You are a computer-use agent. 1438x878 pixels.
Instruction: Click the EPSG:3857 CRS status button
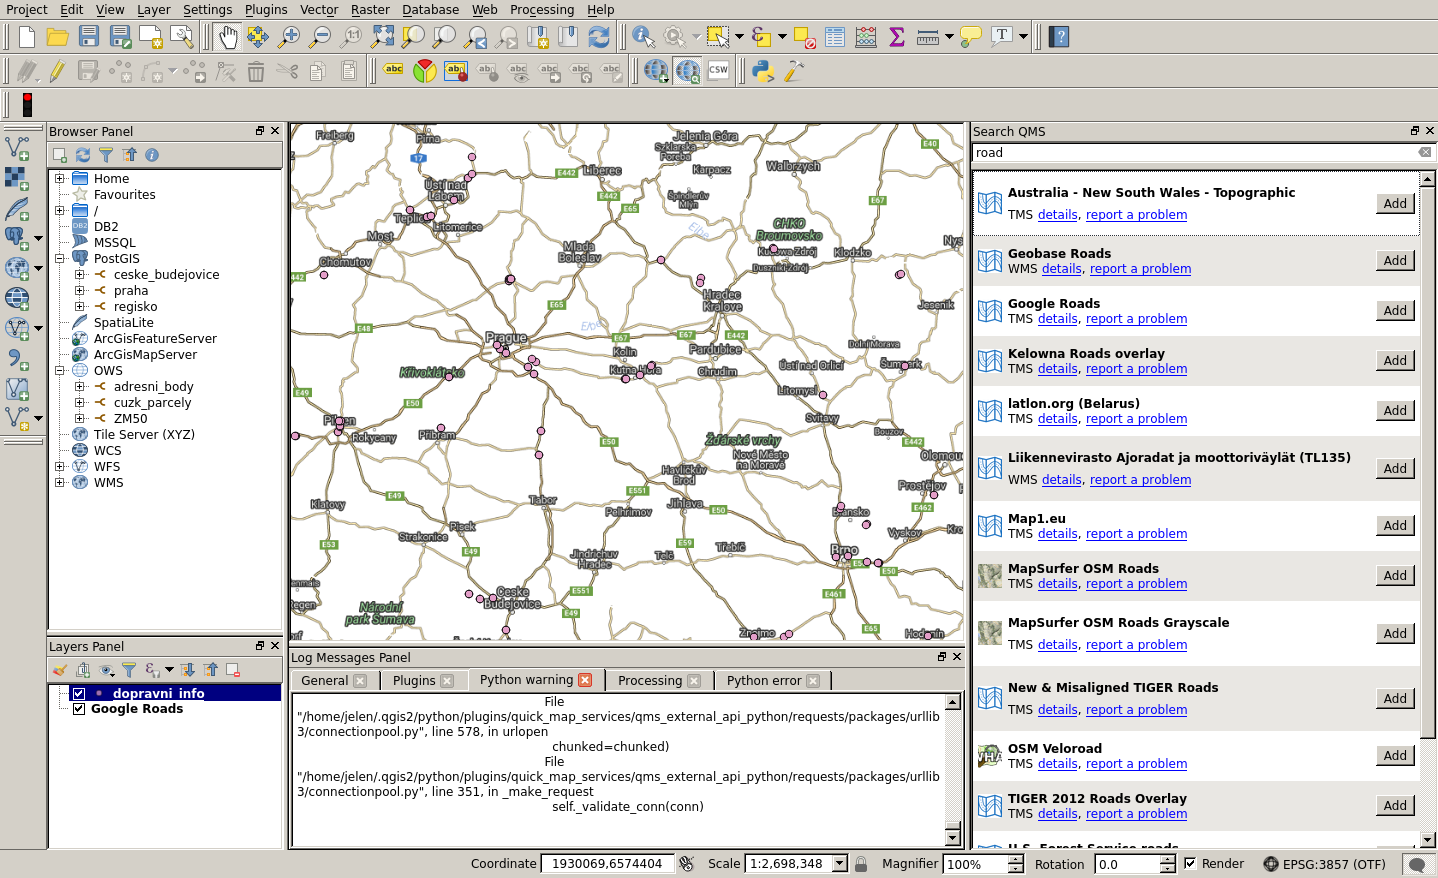[1324, 864]
